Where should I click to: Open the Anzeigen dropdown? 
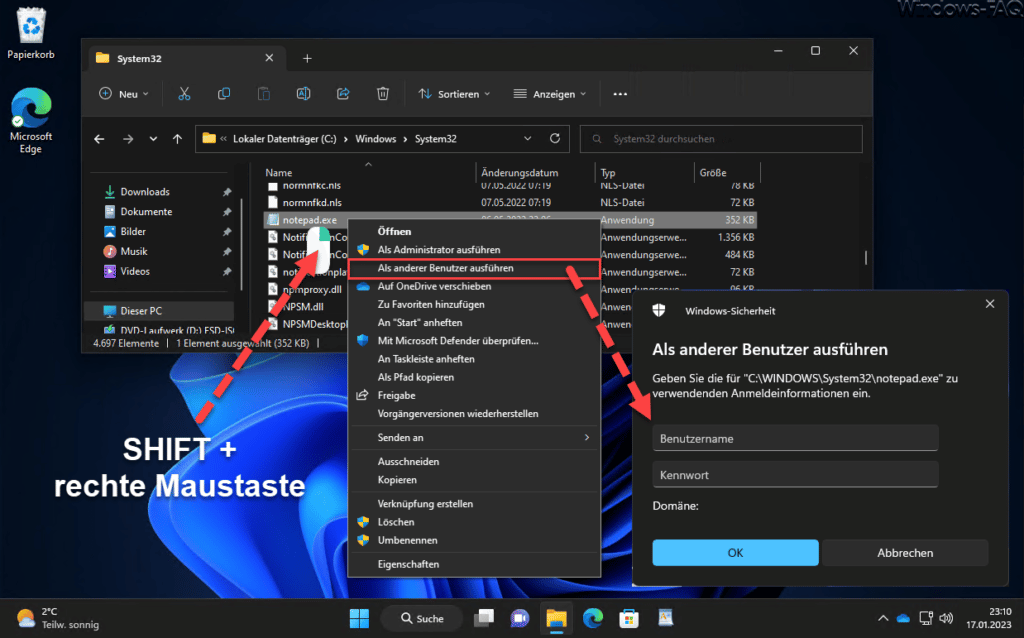(550, 94)
